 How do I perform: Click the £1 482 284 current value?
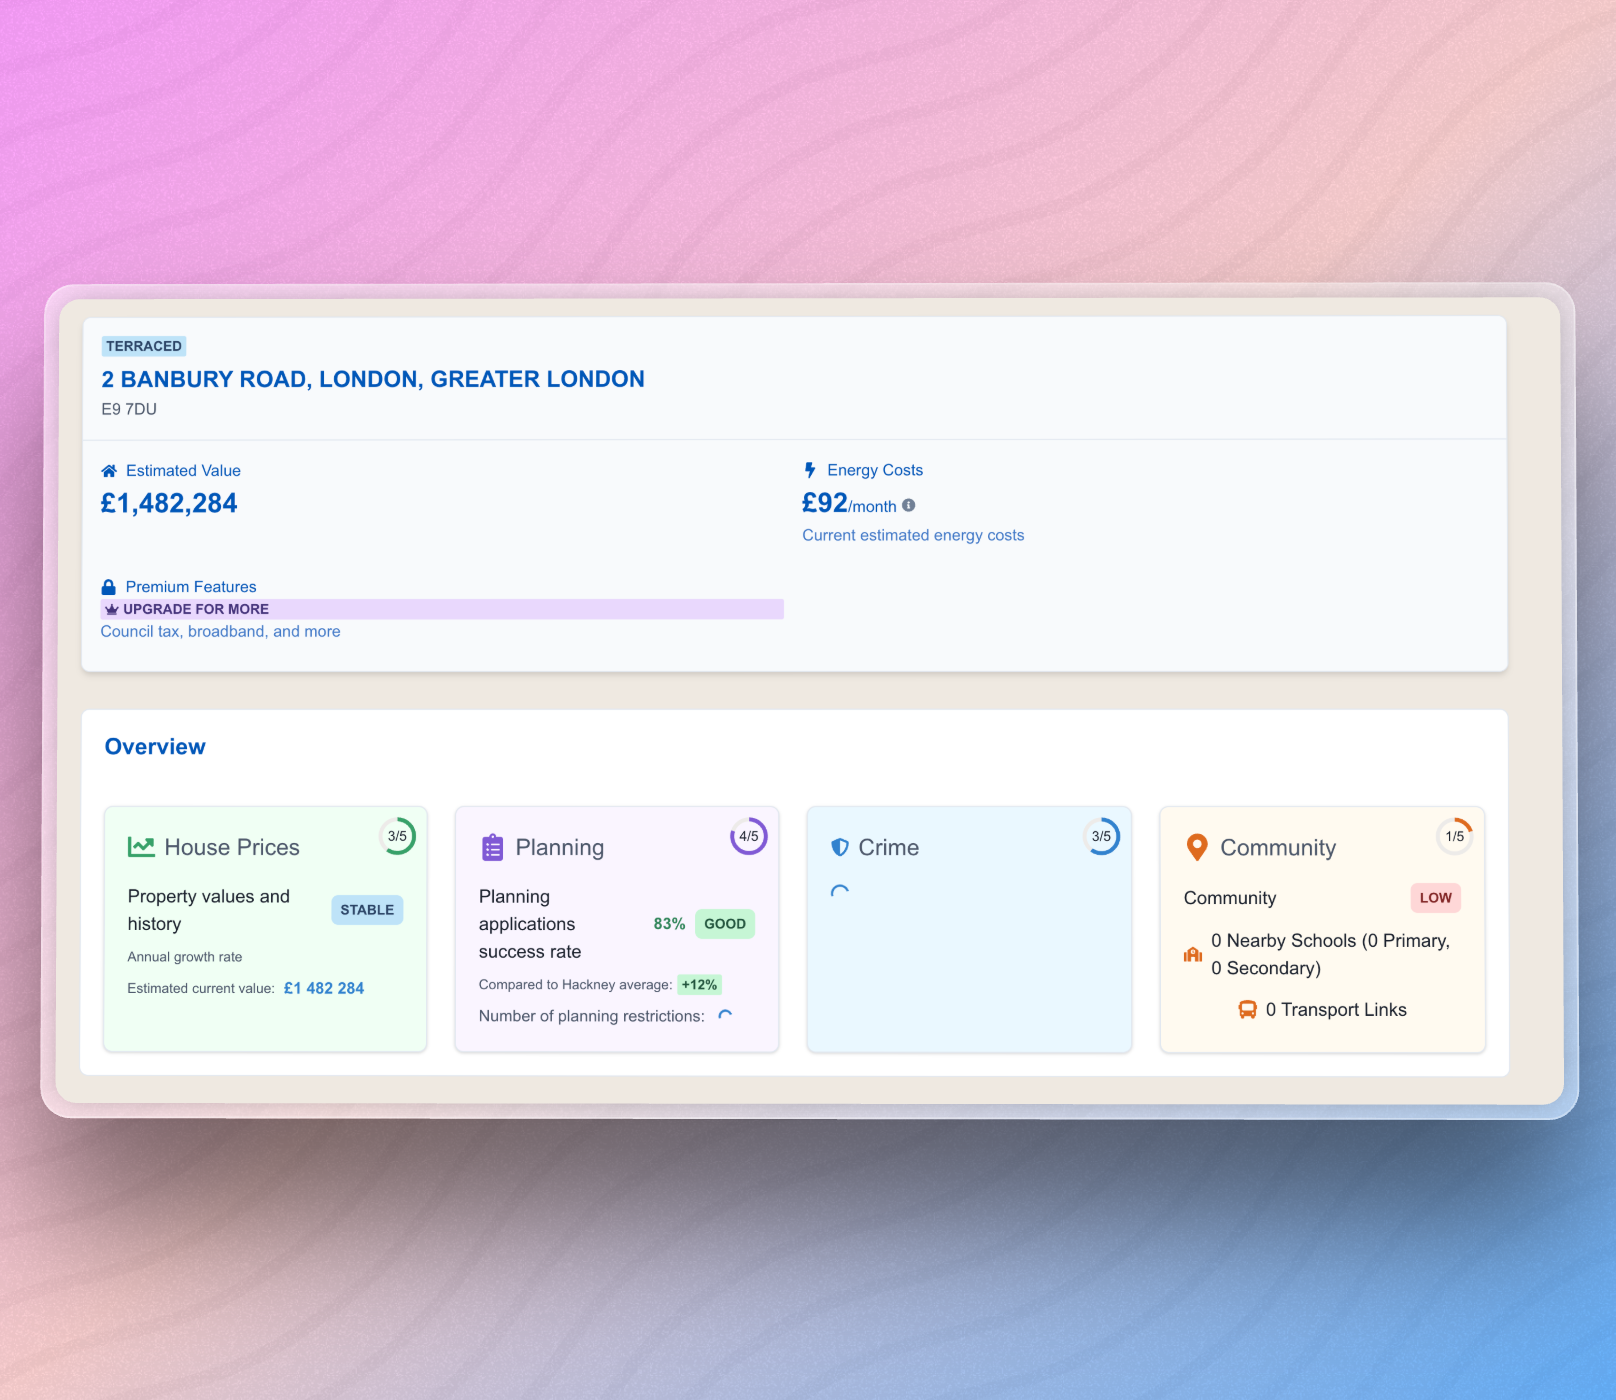point(324,988)
